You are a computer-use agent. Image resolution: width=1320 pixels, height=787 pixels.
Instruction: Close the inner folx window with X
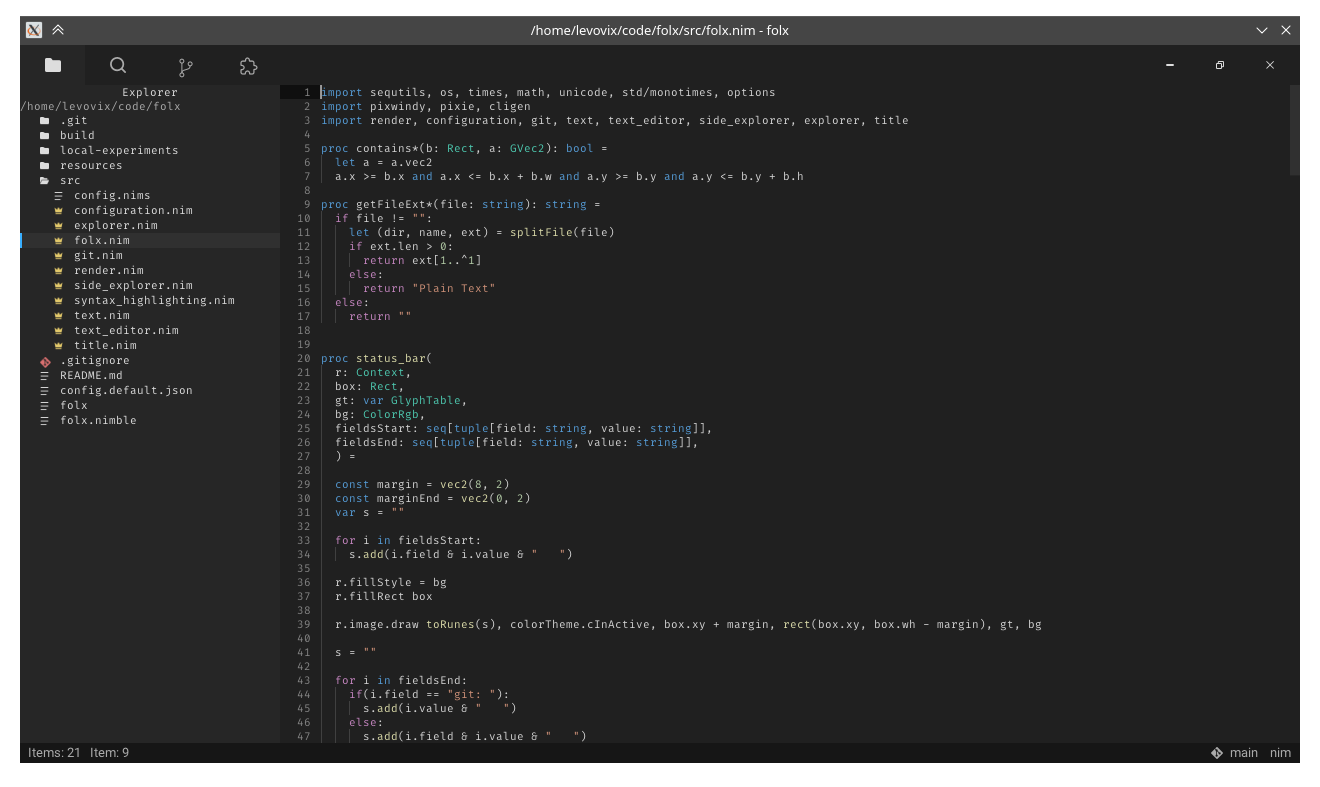point(1270,65)
